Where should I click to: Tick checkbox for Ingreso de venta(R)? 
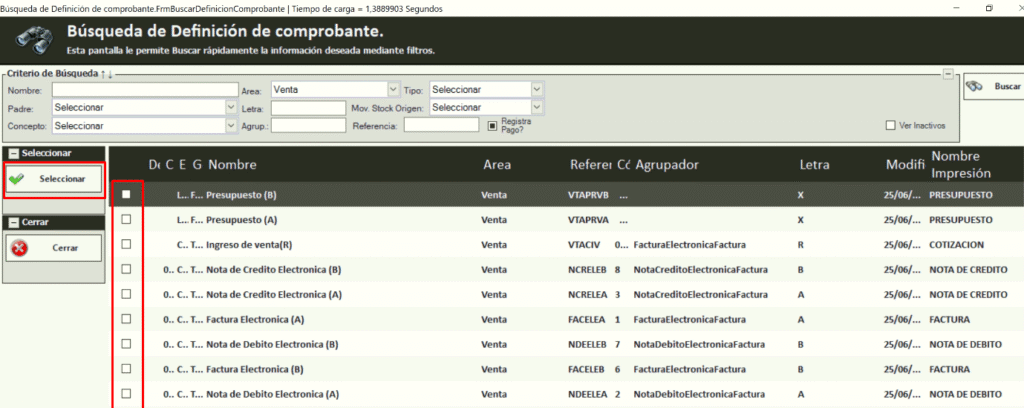126,244
